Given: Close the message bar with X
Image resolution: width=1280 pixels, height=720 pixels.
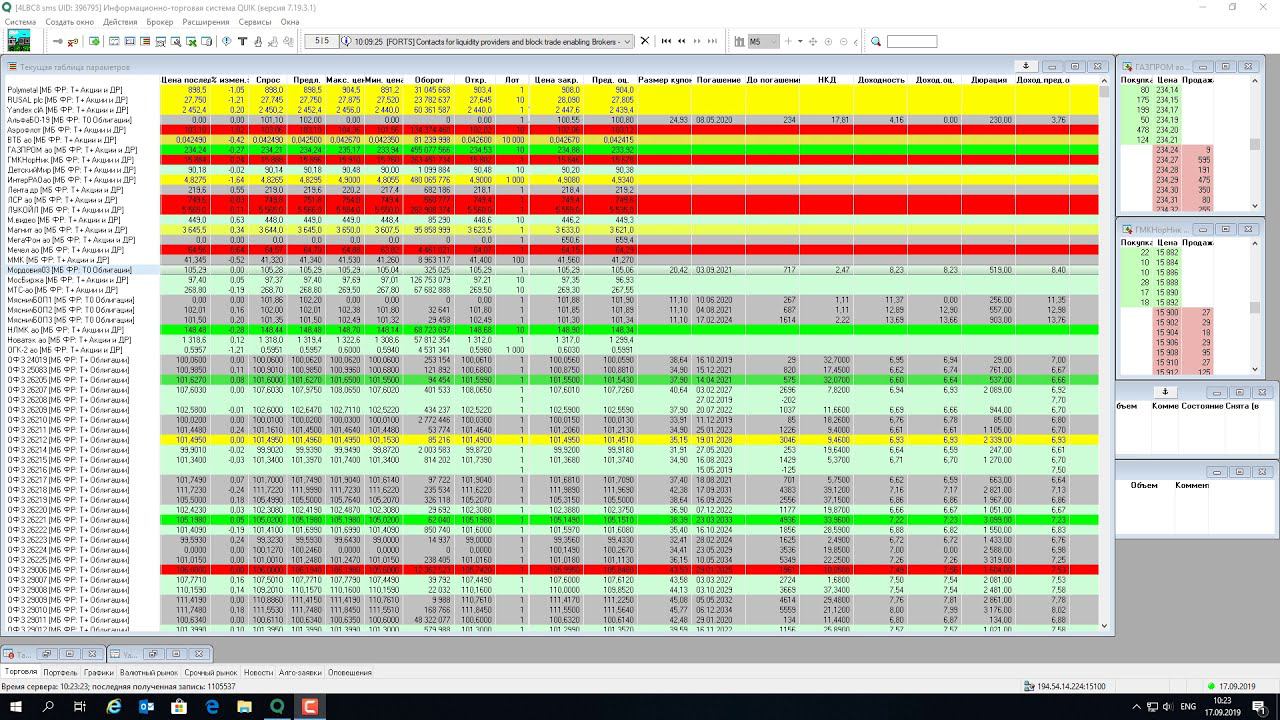Looking at the screenshot, I should (644, 41).
